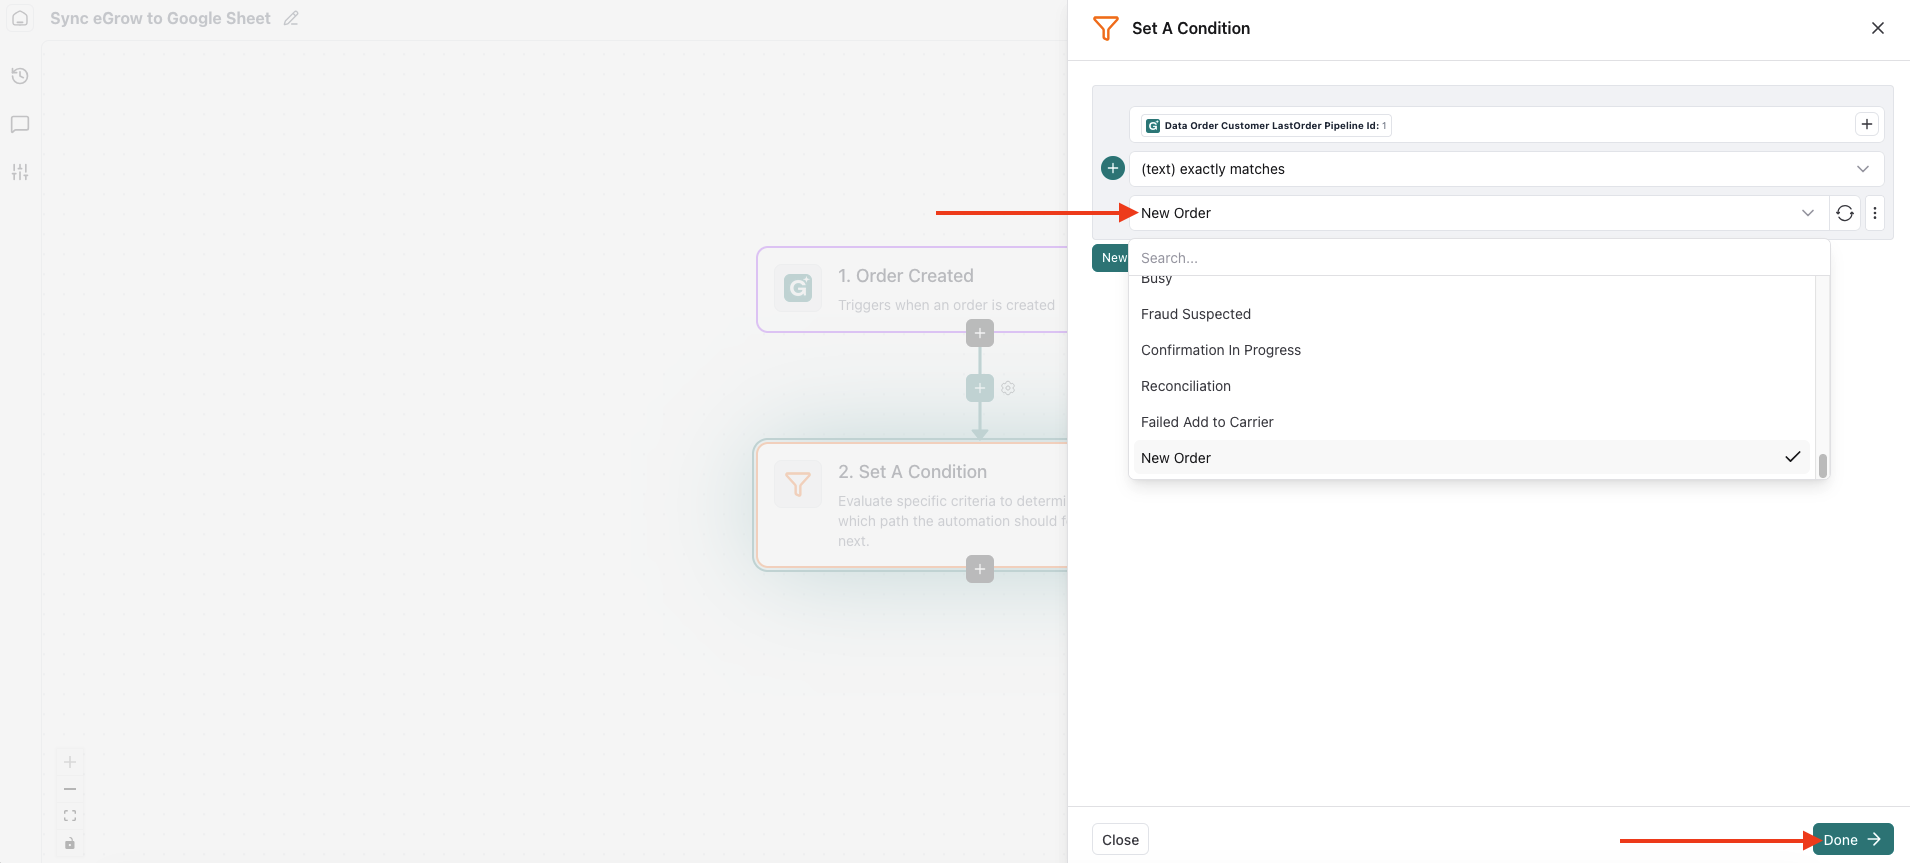Click the green add condition plus icon
Viewport: 1910px width, 863px height.
(1113, 168)
